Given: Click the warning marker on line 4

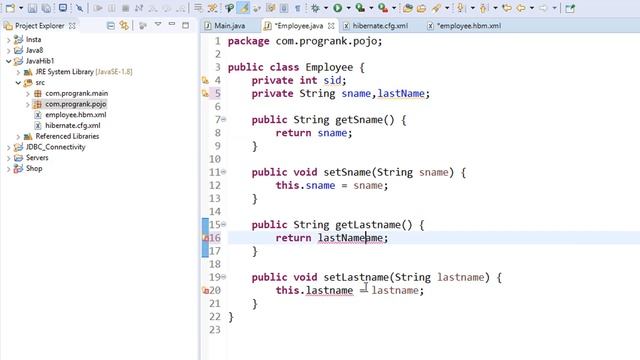Looking at the screenshot, I should pyautogui.click(x=205, y=80).
